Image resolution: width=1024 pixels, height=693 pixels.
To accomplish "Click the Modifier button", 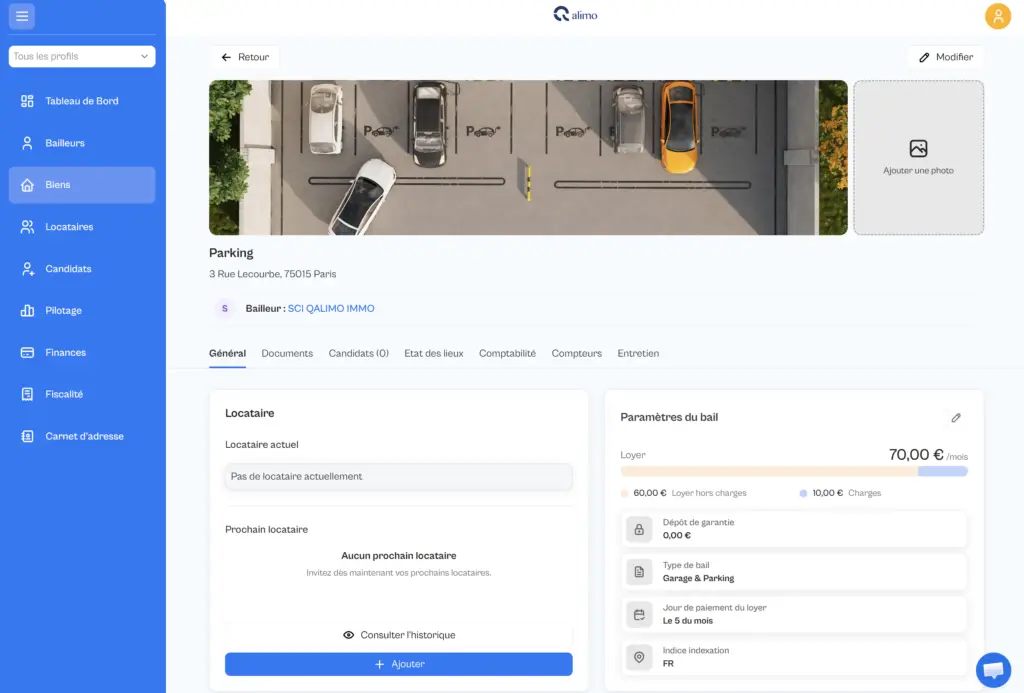I will pyautogui.click(x=946, y=57).
